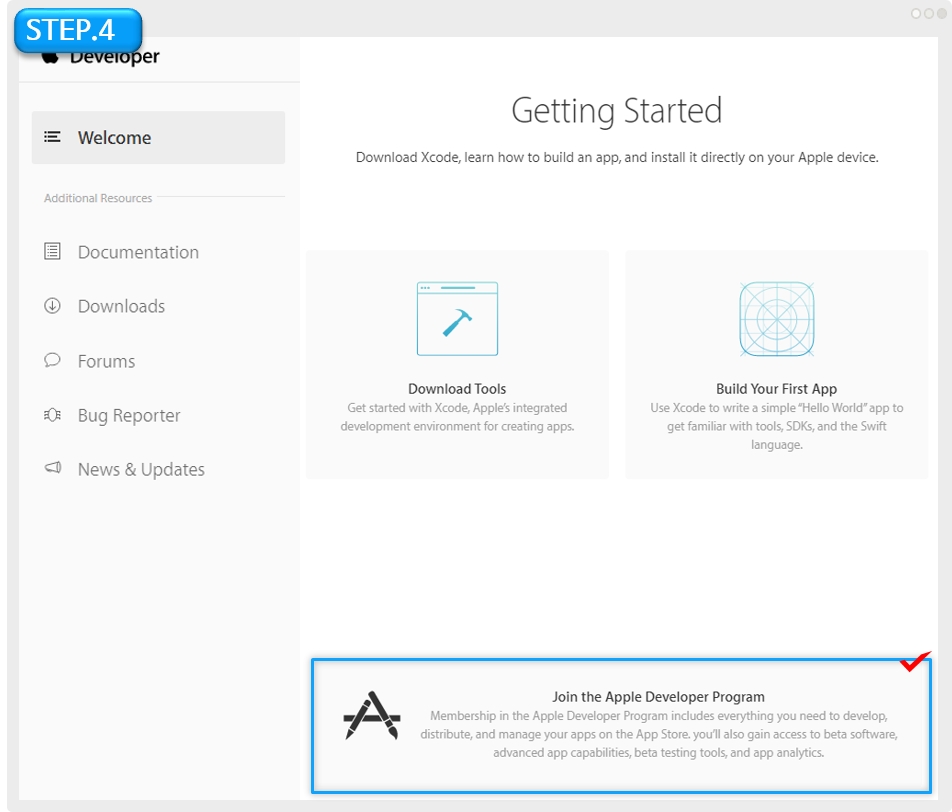Click the Welcome list icon in sidebar

pyautogui.click(x=53, y=137)
